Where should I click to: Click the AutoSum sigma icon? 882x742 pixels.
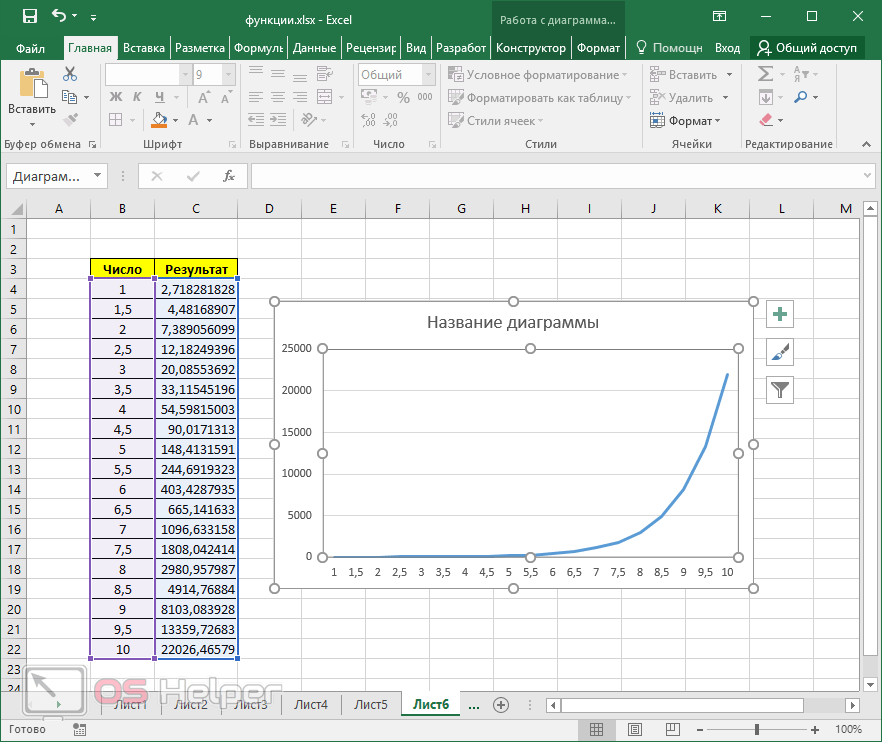tap(765, 74)
